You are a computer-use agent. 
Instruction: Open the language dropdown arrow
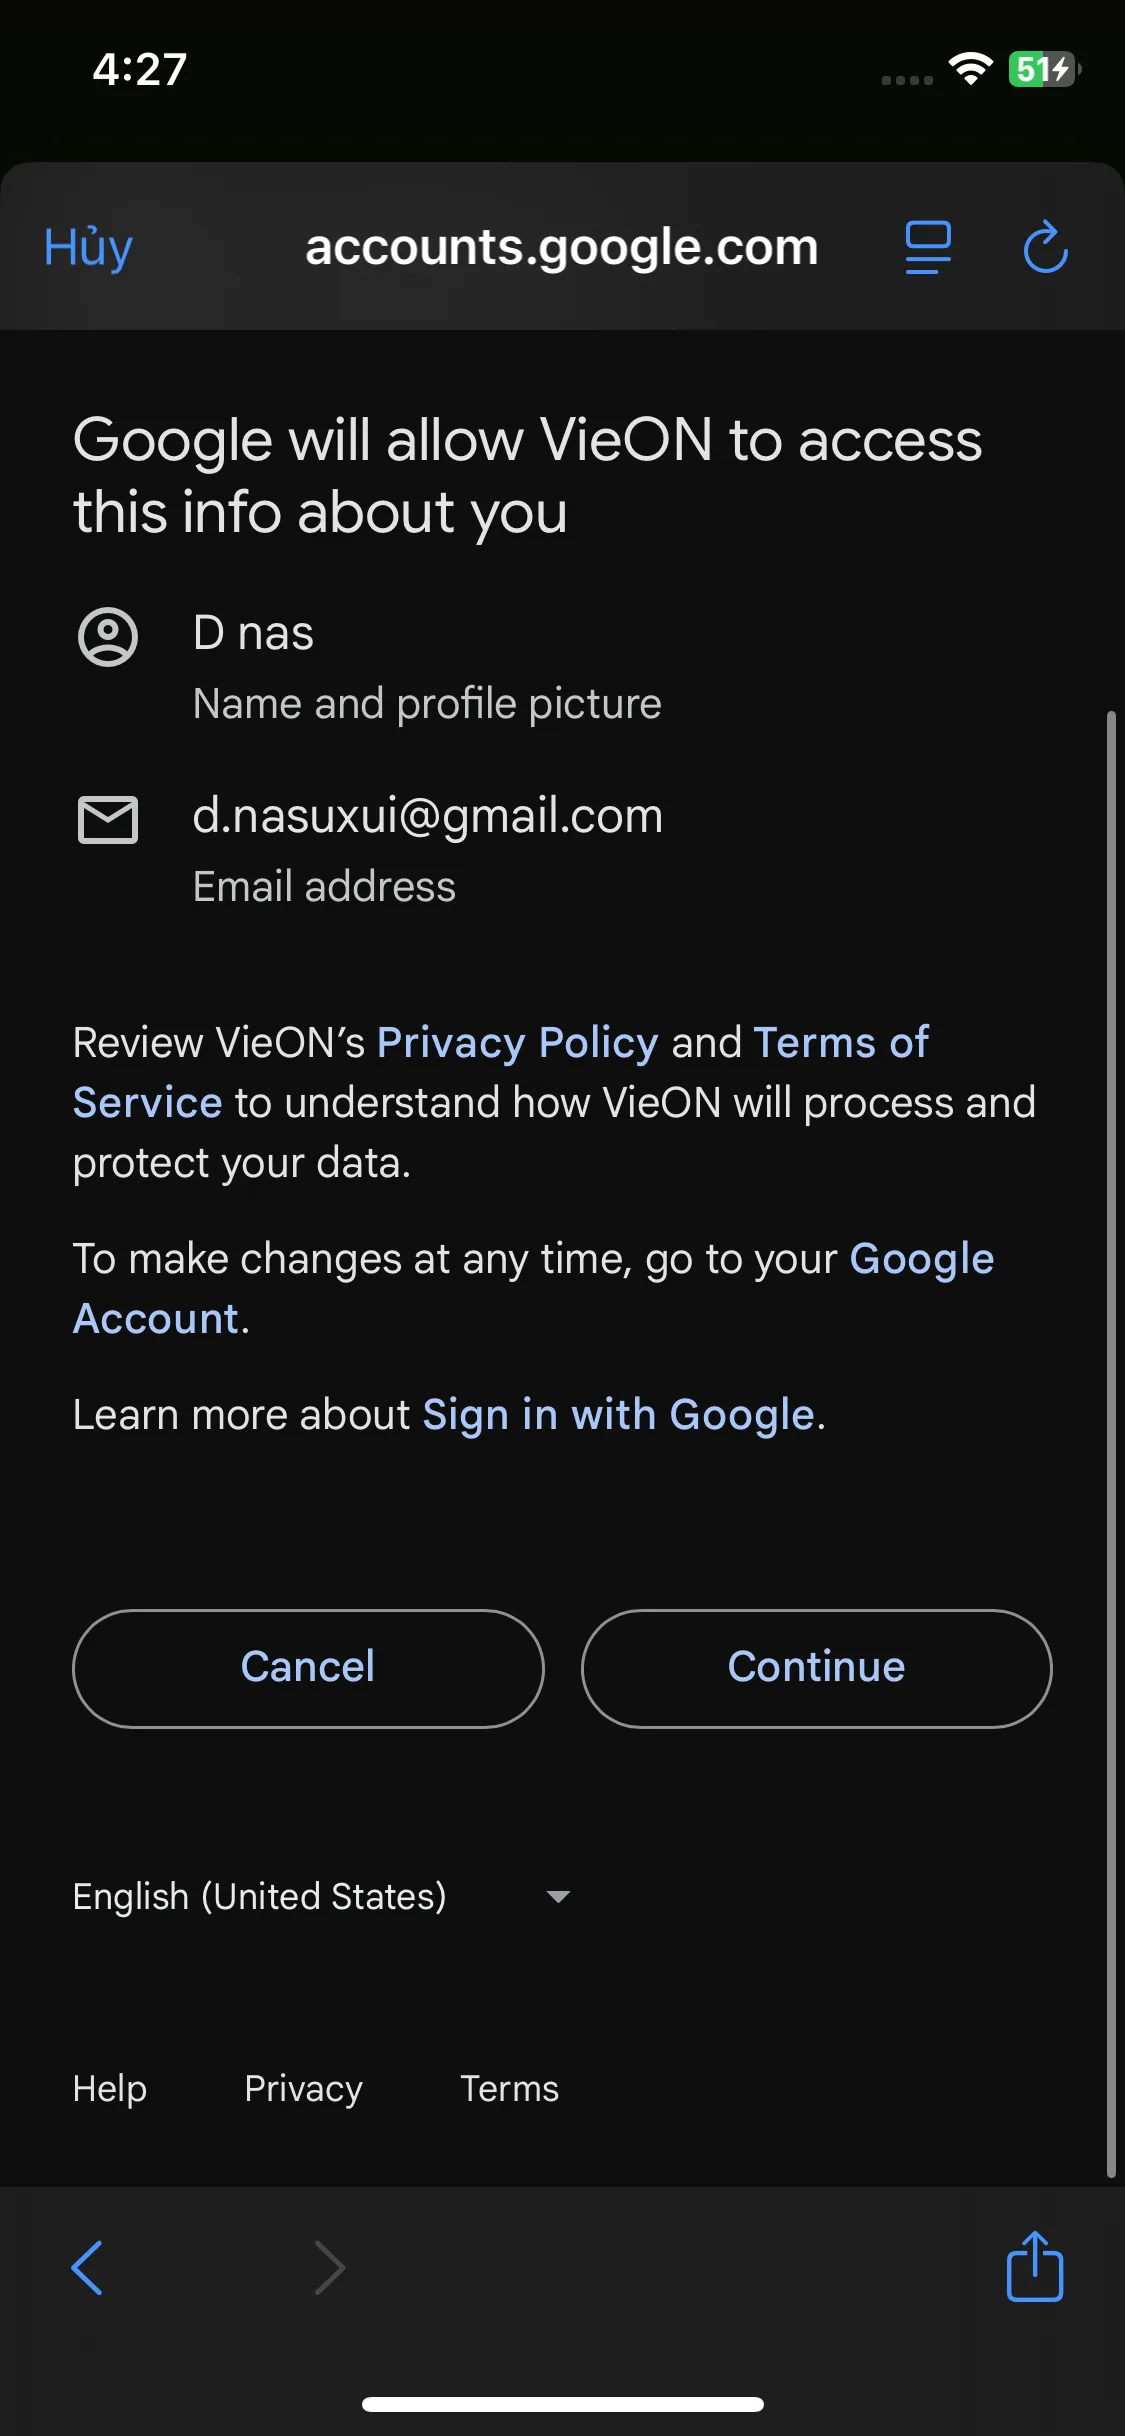click(558, 1896)
